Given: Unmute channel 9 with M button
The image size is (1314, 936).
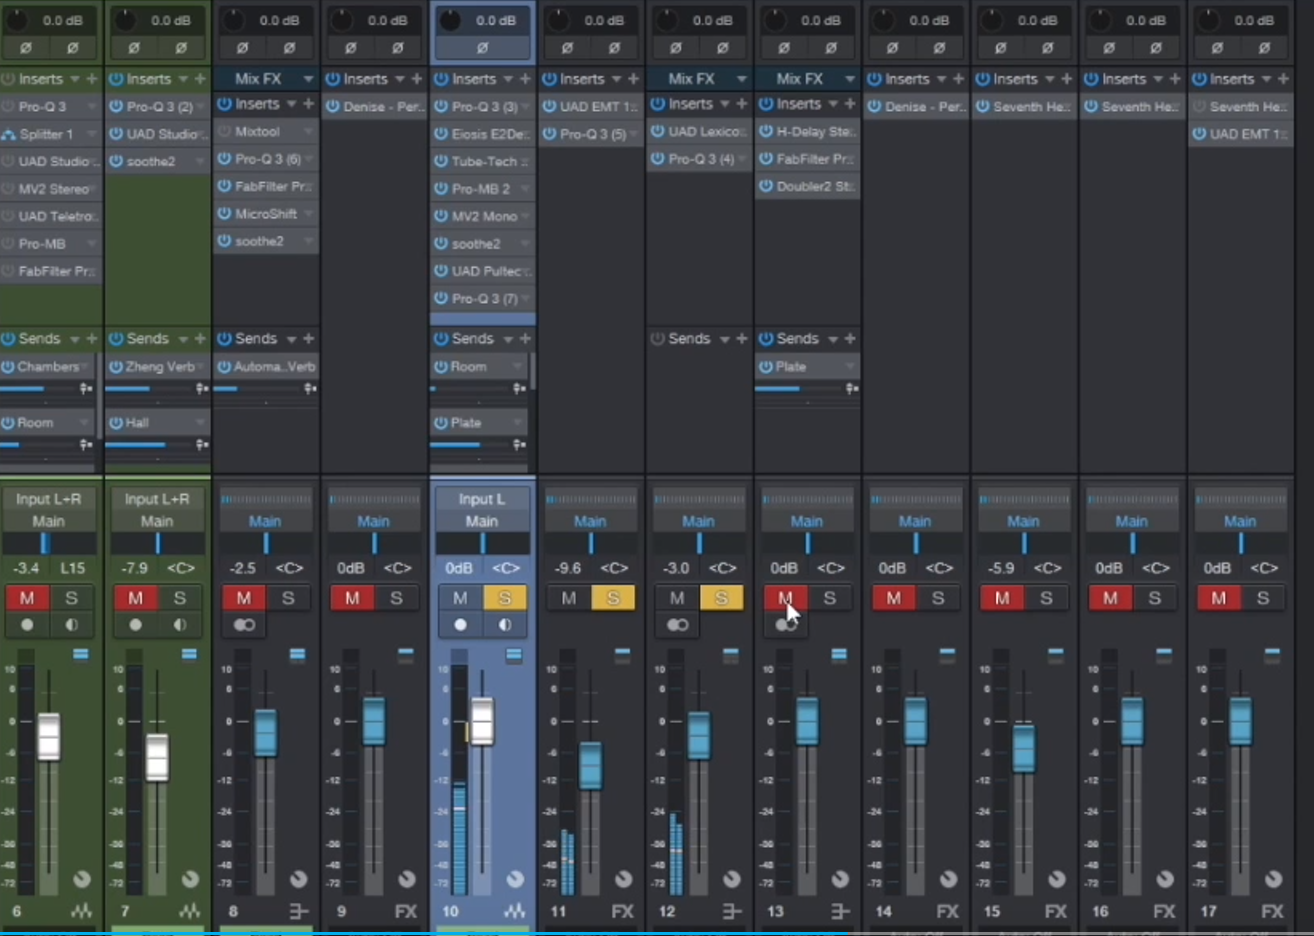Looking at the screenshot, I should coord(352,598).
